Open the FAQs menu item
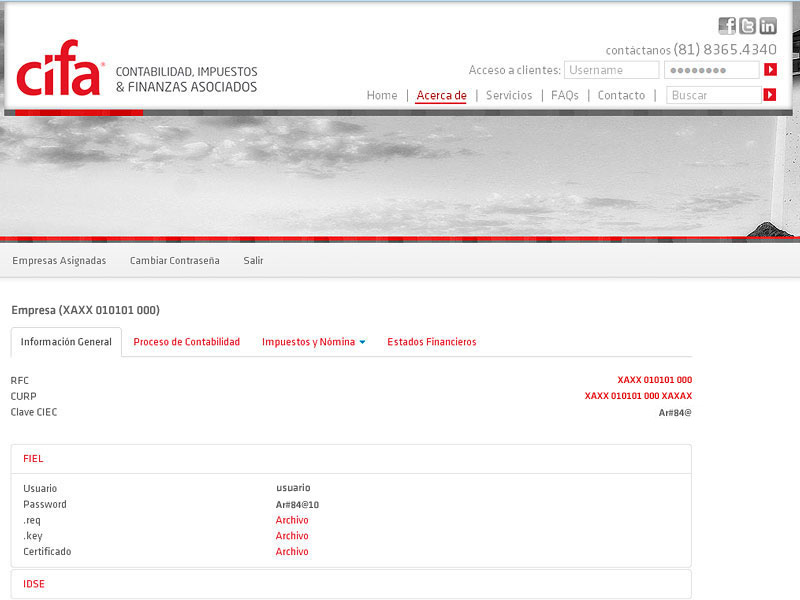 point(564,96)
